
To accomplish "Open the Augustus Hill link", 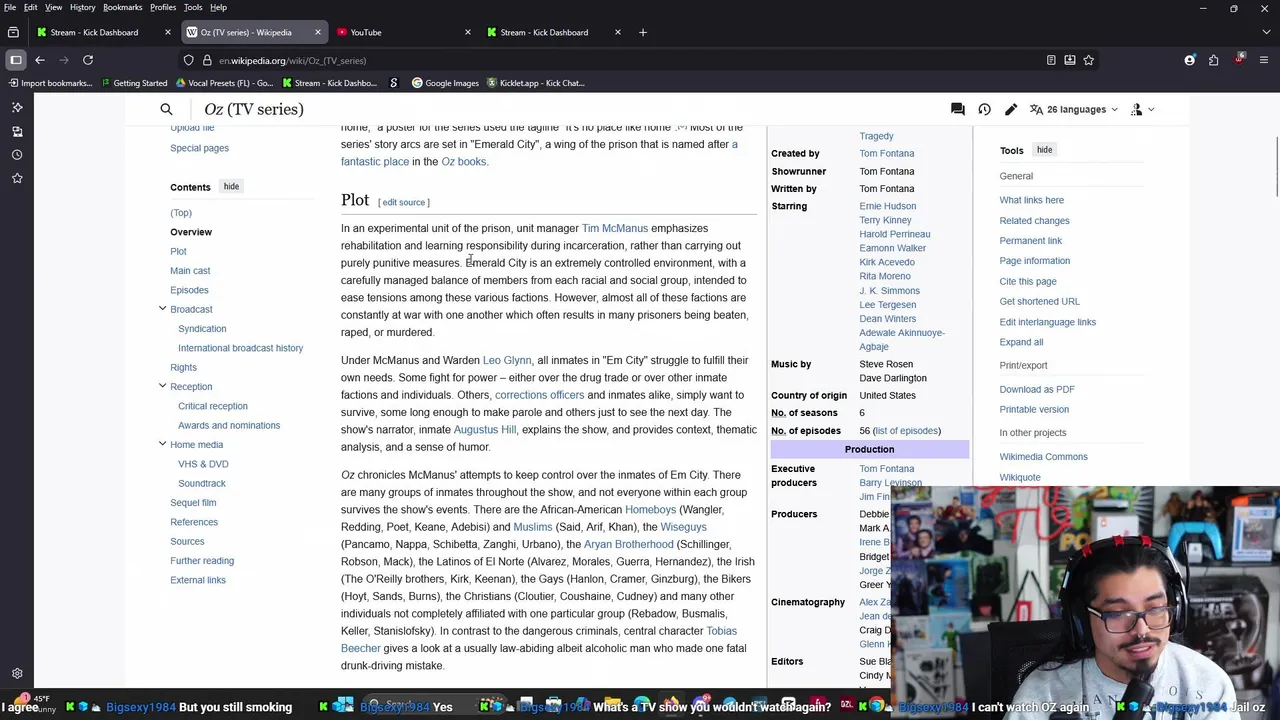I will click(x=485, y=430).
